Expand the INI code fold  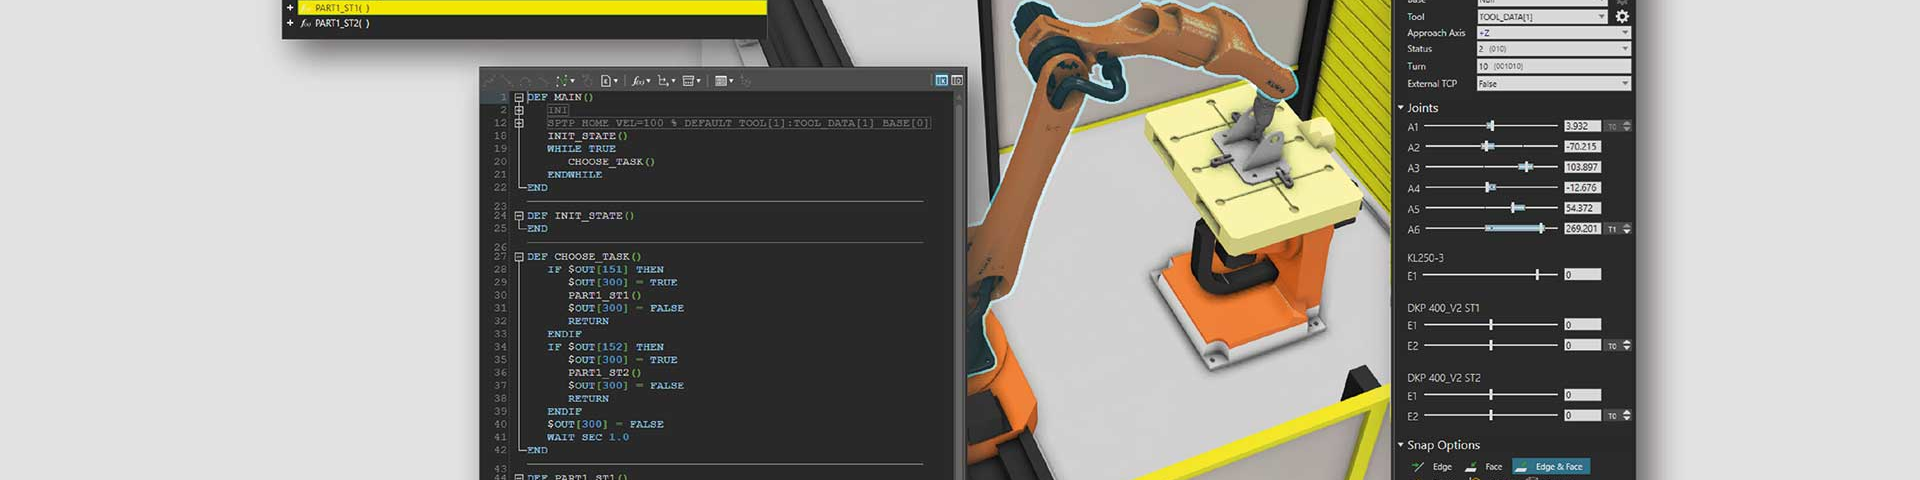519,110
